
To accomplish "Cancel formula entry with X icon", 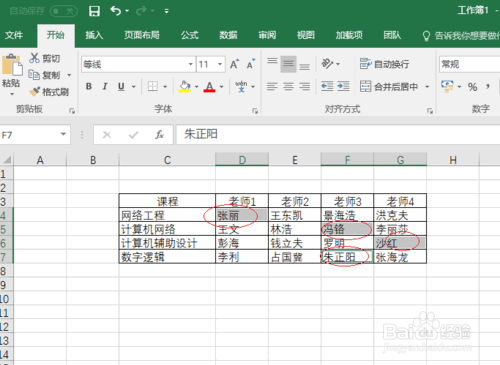I will tap(107, 135).
